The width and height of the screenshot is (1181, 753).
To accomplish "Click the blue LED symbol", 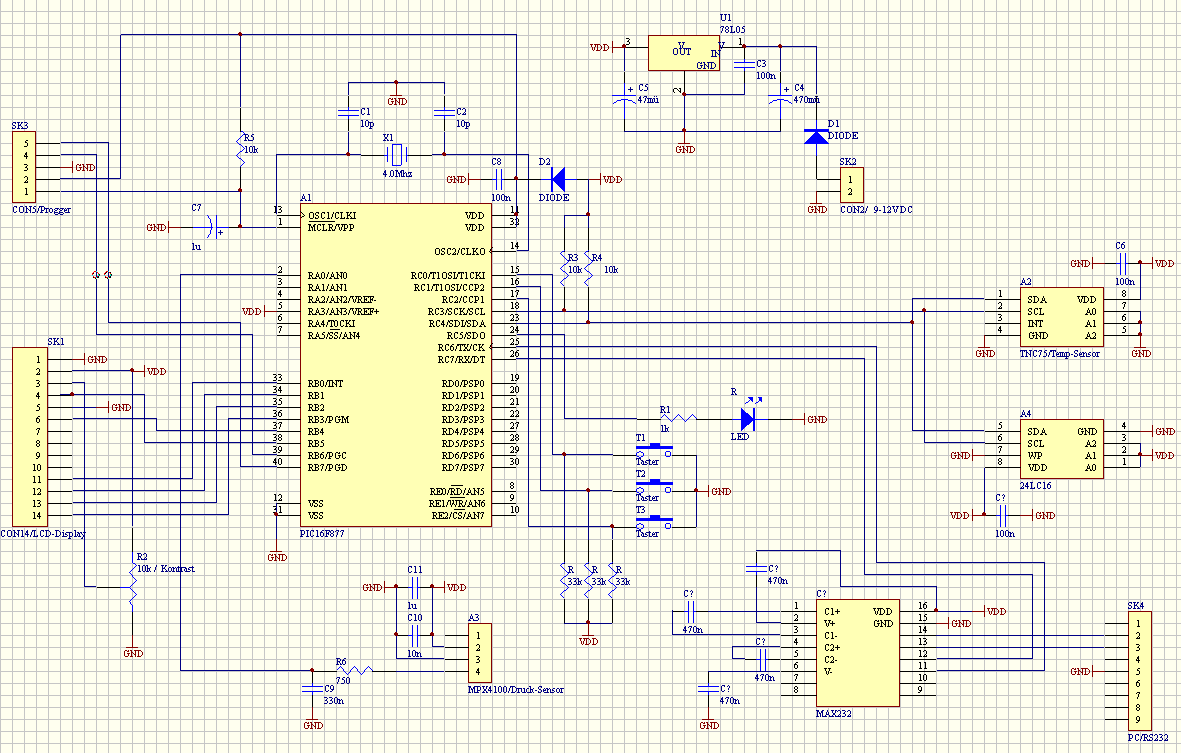I will (748, 419).
